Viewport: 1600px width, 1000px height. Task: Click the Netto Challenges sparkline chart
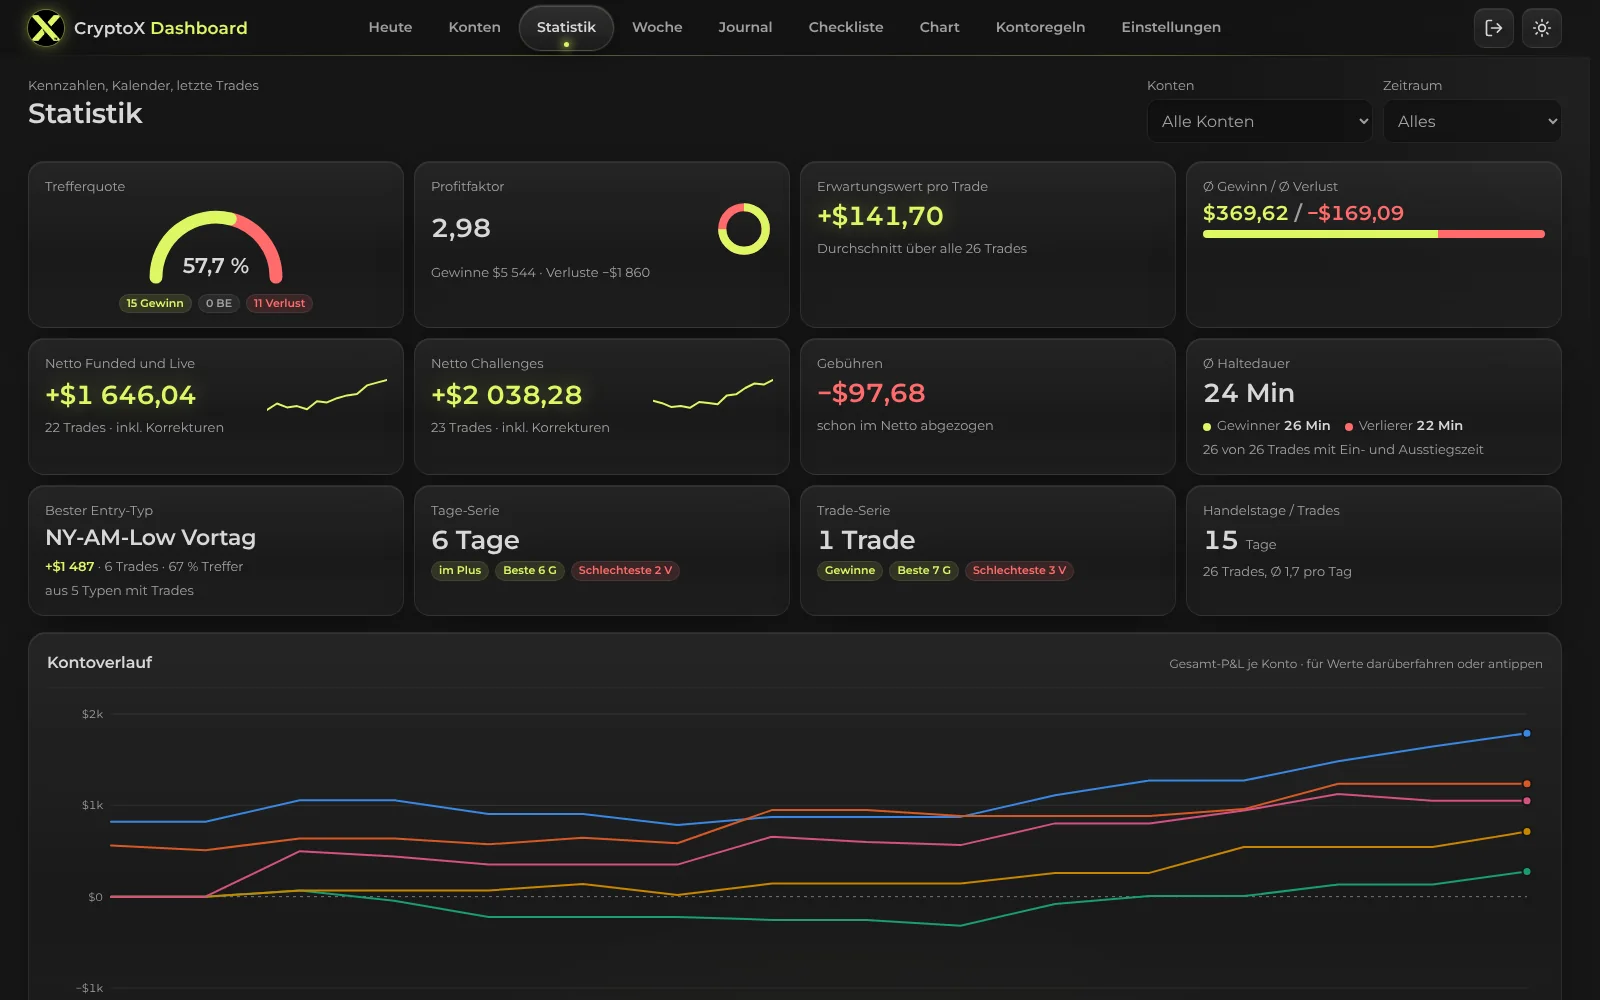pyautogui.click(x=713, y=395)
